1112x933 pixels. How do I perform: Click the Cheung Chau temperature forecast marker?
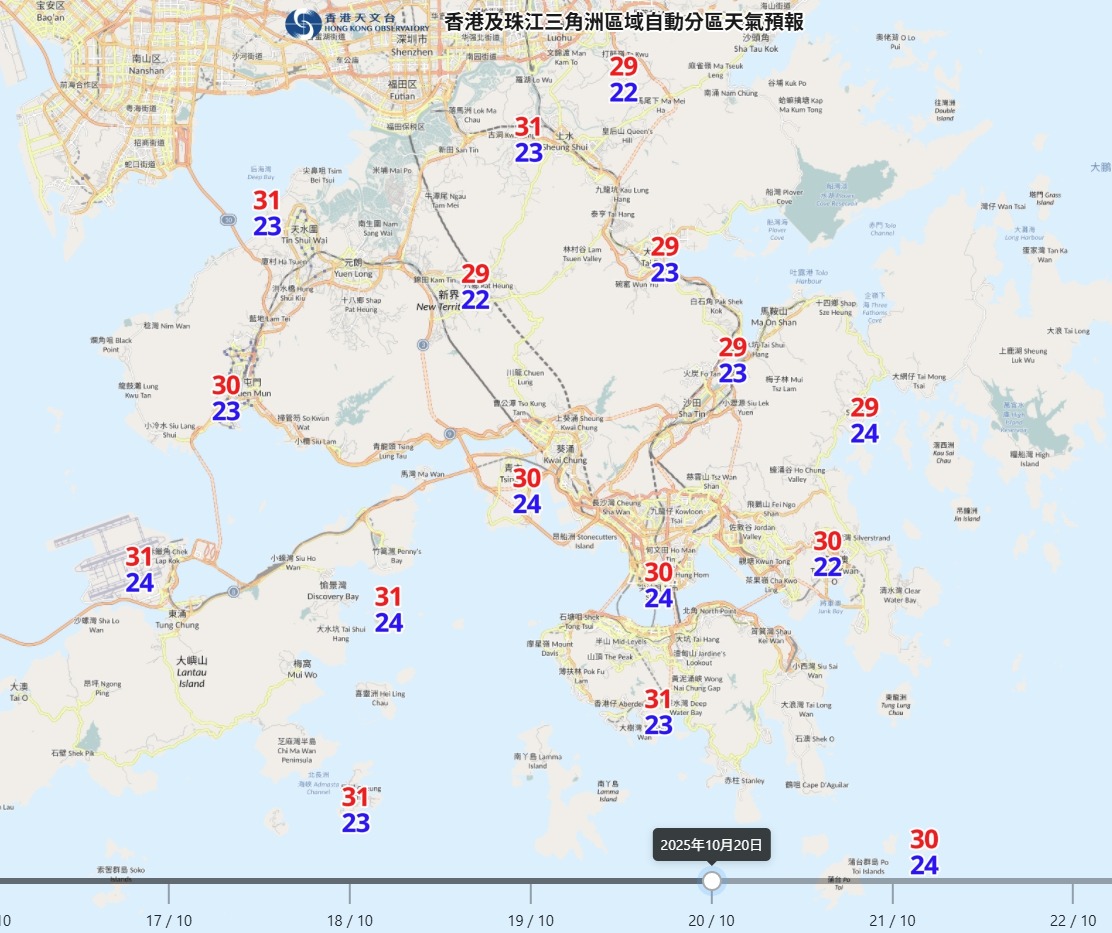pyautogui.click(x=356, y=810)
